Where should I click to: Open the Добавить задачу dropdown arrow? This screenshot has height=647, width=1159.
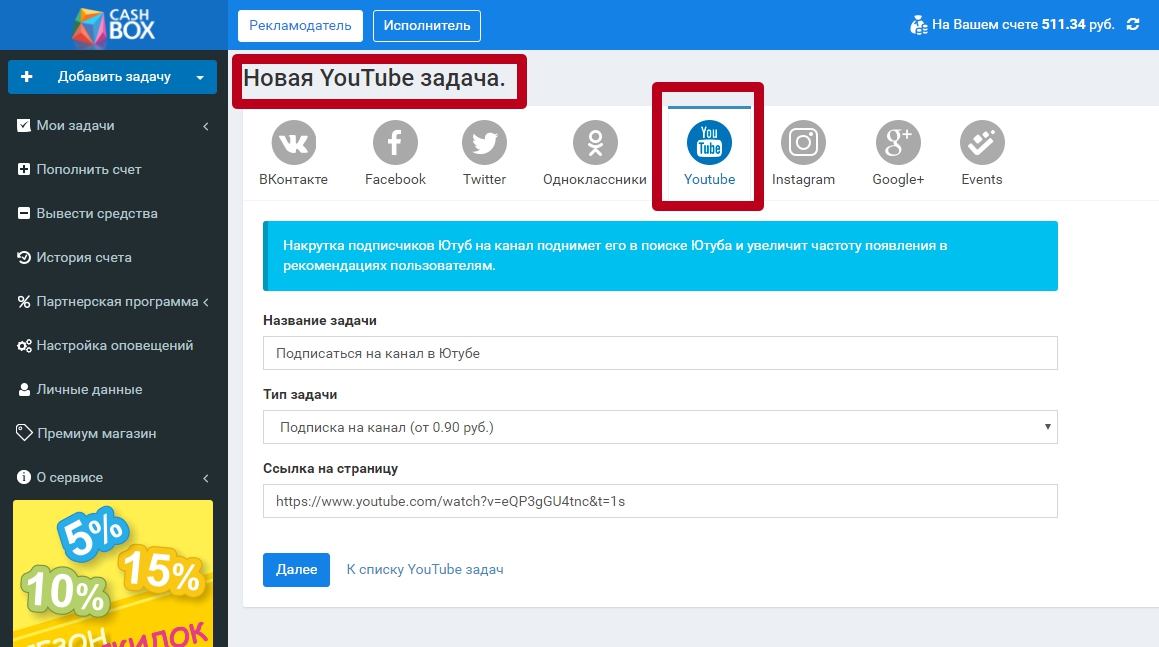[200, 78]
